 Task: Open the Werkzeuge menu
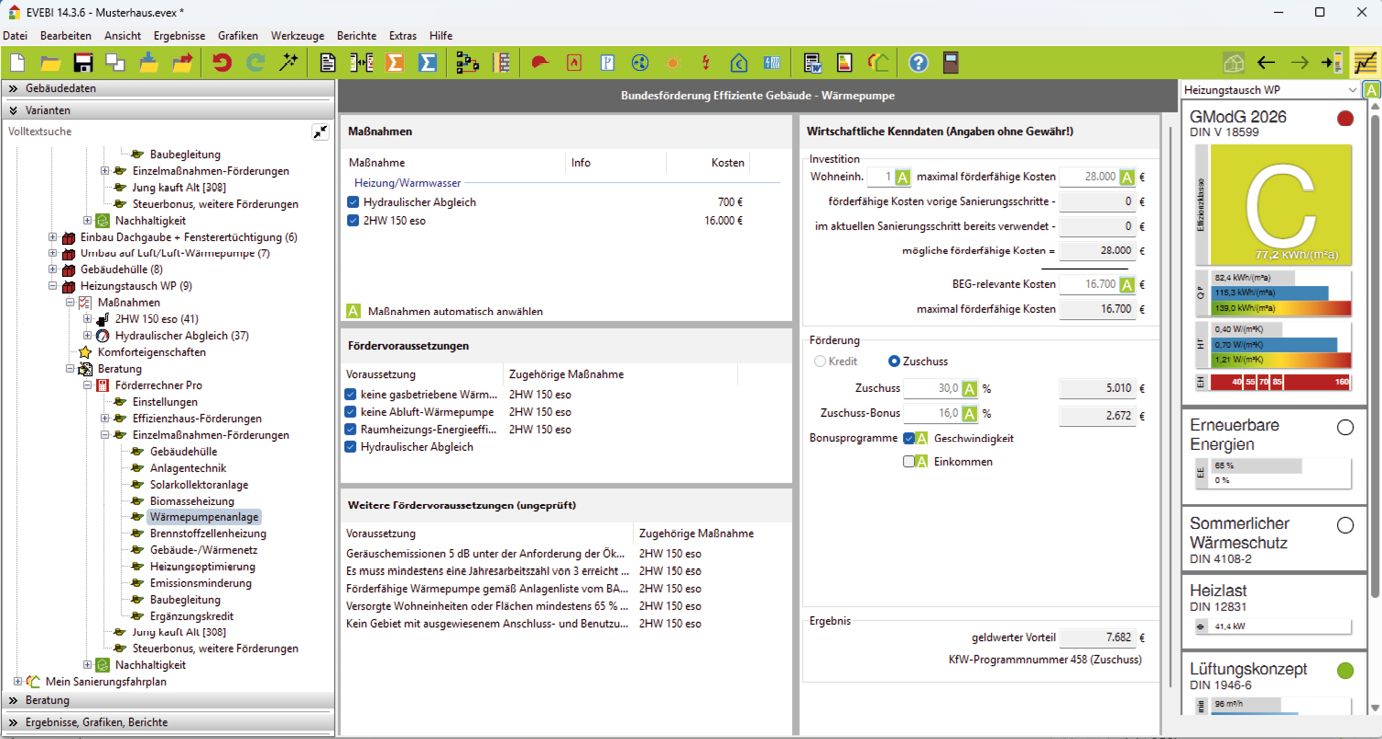(297, 35)
